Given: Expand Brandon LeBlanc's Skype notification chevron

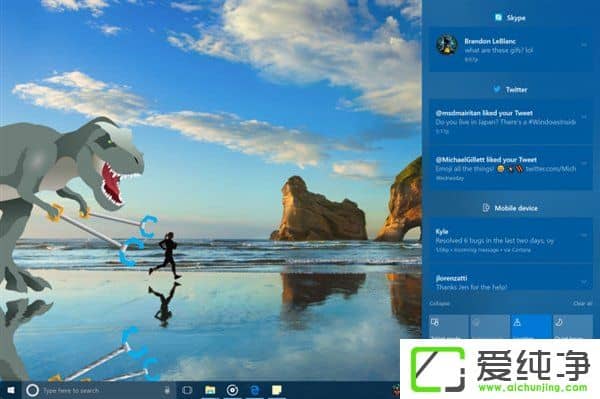Looking at the screenshot, I should [584, 45].
